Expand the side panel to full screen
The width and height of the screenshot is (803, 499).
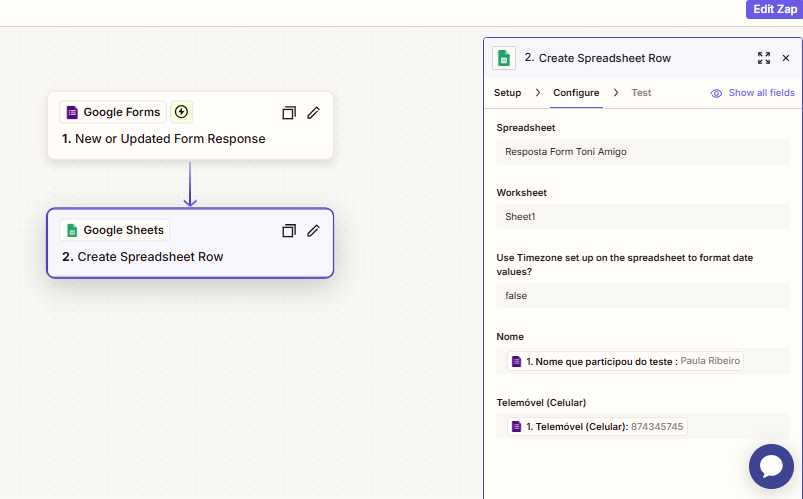coord(764,58)
